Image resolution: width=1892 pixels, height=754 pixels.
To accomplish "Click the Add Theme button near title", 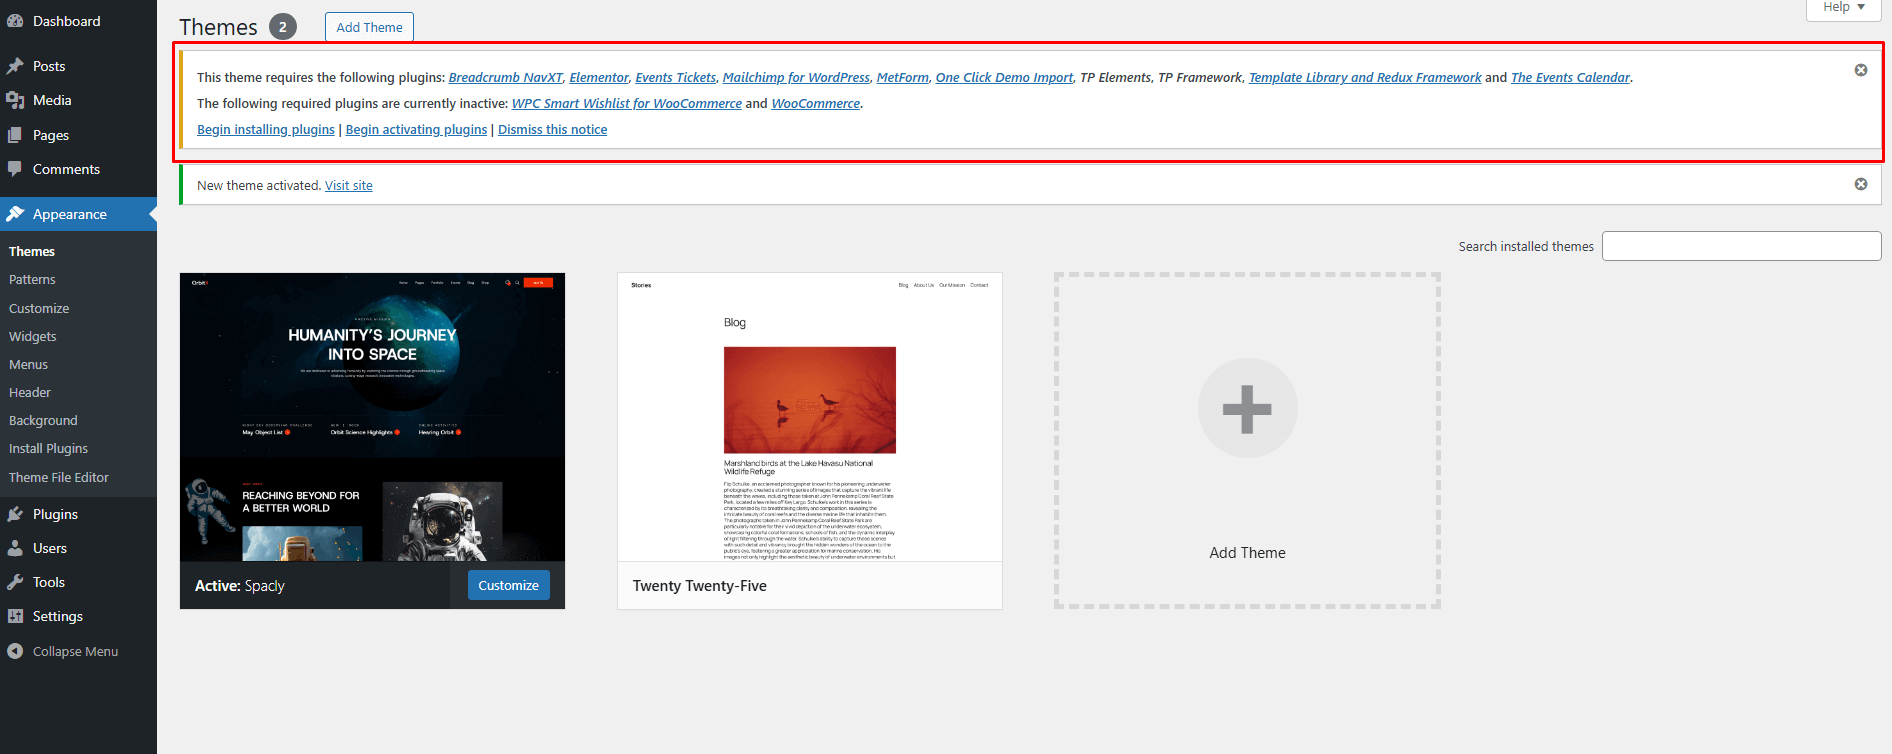I will click(x=369, y=27).
